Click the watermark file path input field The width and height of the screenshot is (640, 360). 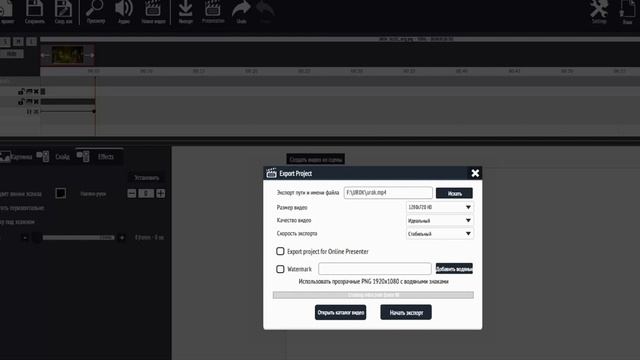pyautogui.click(x=374, y=269)
